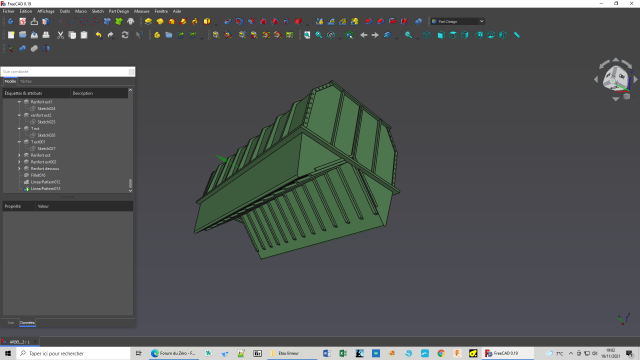The image size is (640, 360).
Task: Open the Measure distance ruler tool
Action: pyautogui.click(x=517, y=35)
